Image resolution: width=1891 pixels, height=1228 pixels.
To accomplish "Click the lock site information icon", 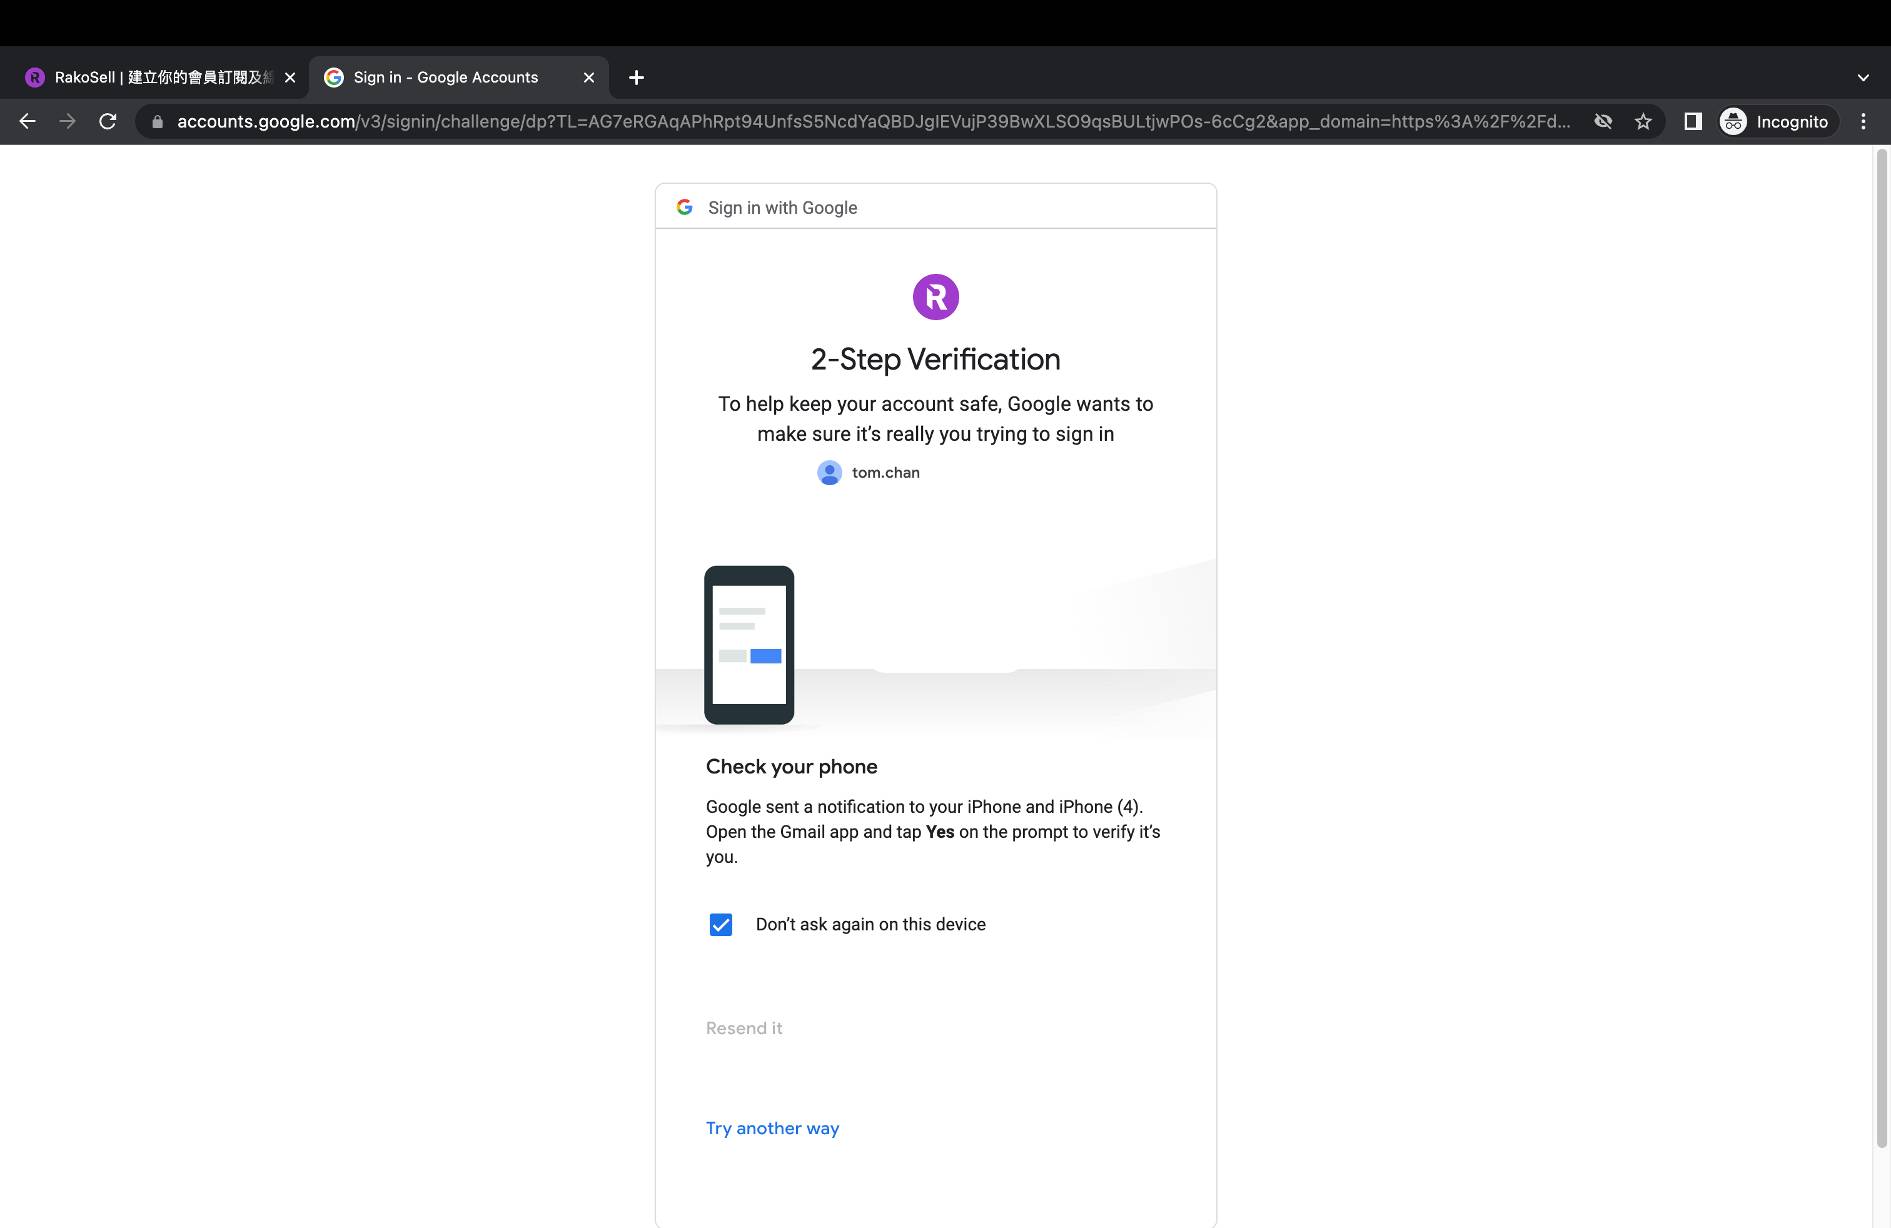I will coord(157,121).
